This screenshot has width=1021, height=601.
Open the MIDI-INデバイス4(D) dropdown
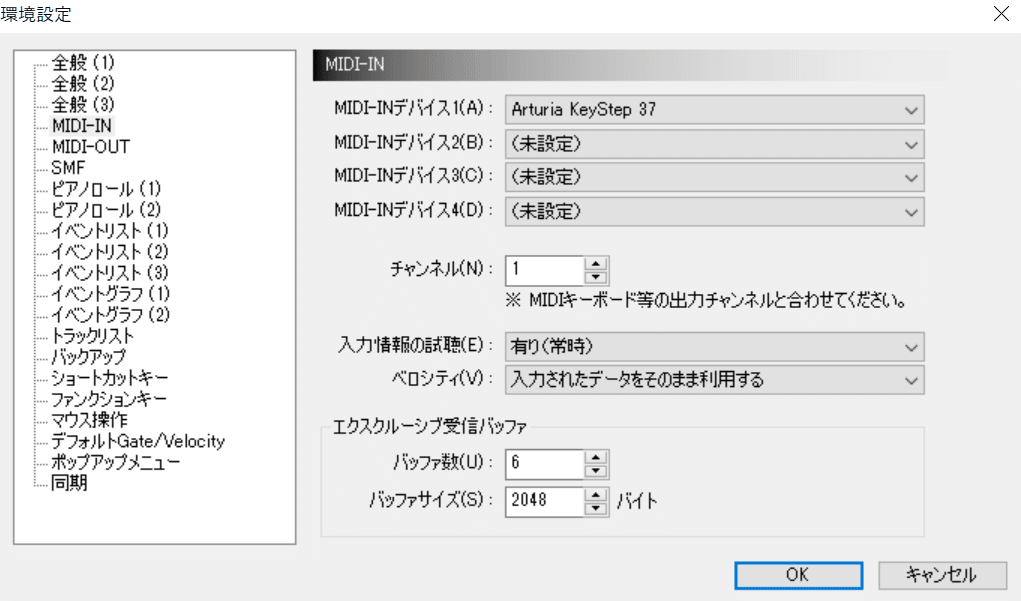click(714, 212)
